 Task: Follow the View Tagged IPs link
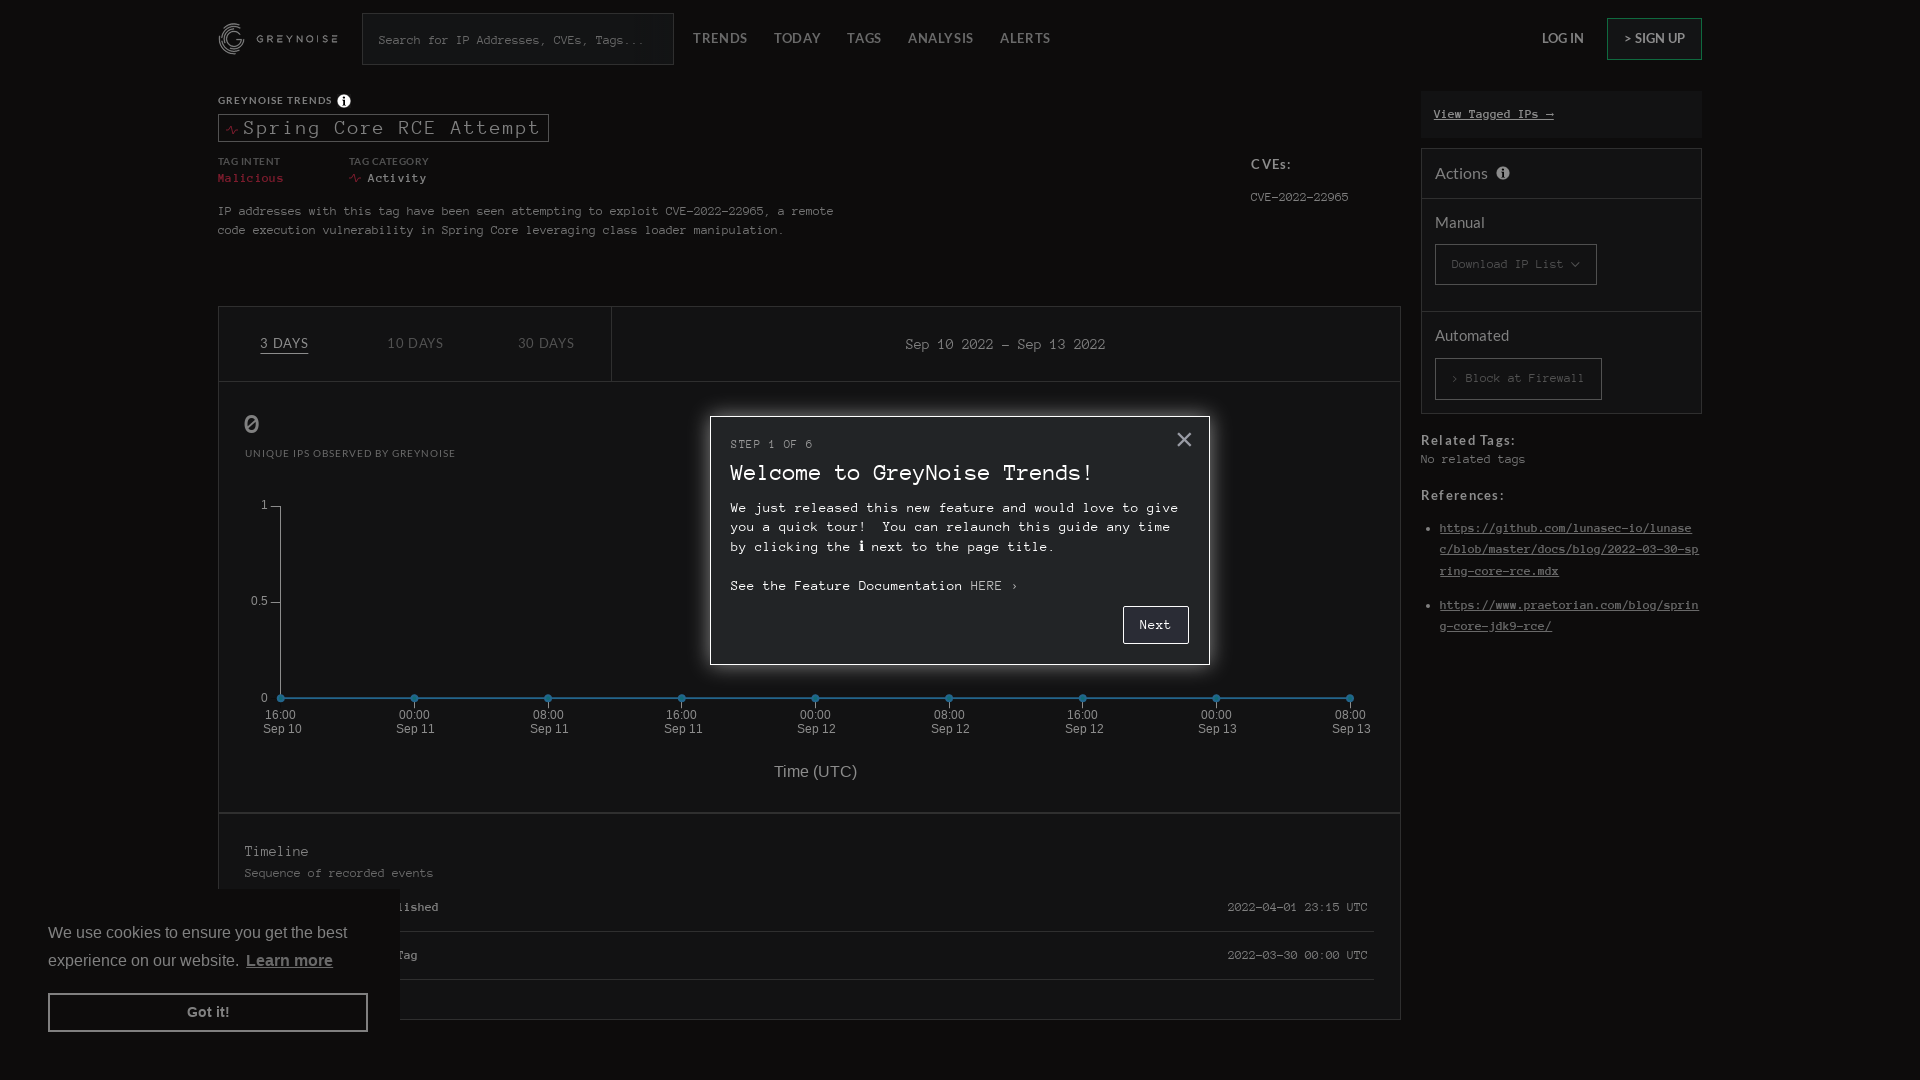[1493, 114]
